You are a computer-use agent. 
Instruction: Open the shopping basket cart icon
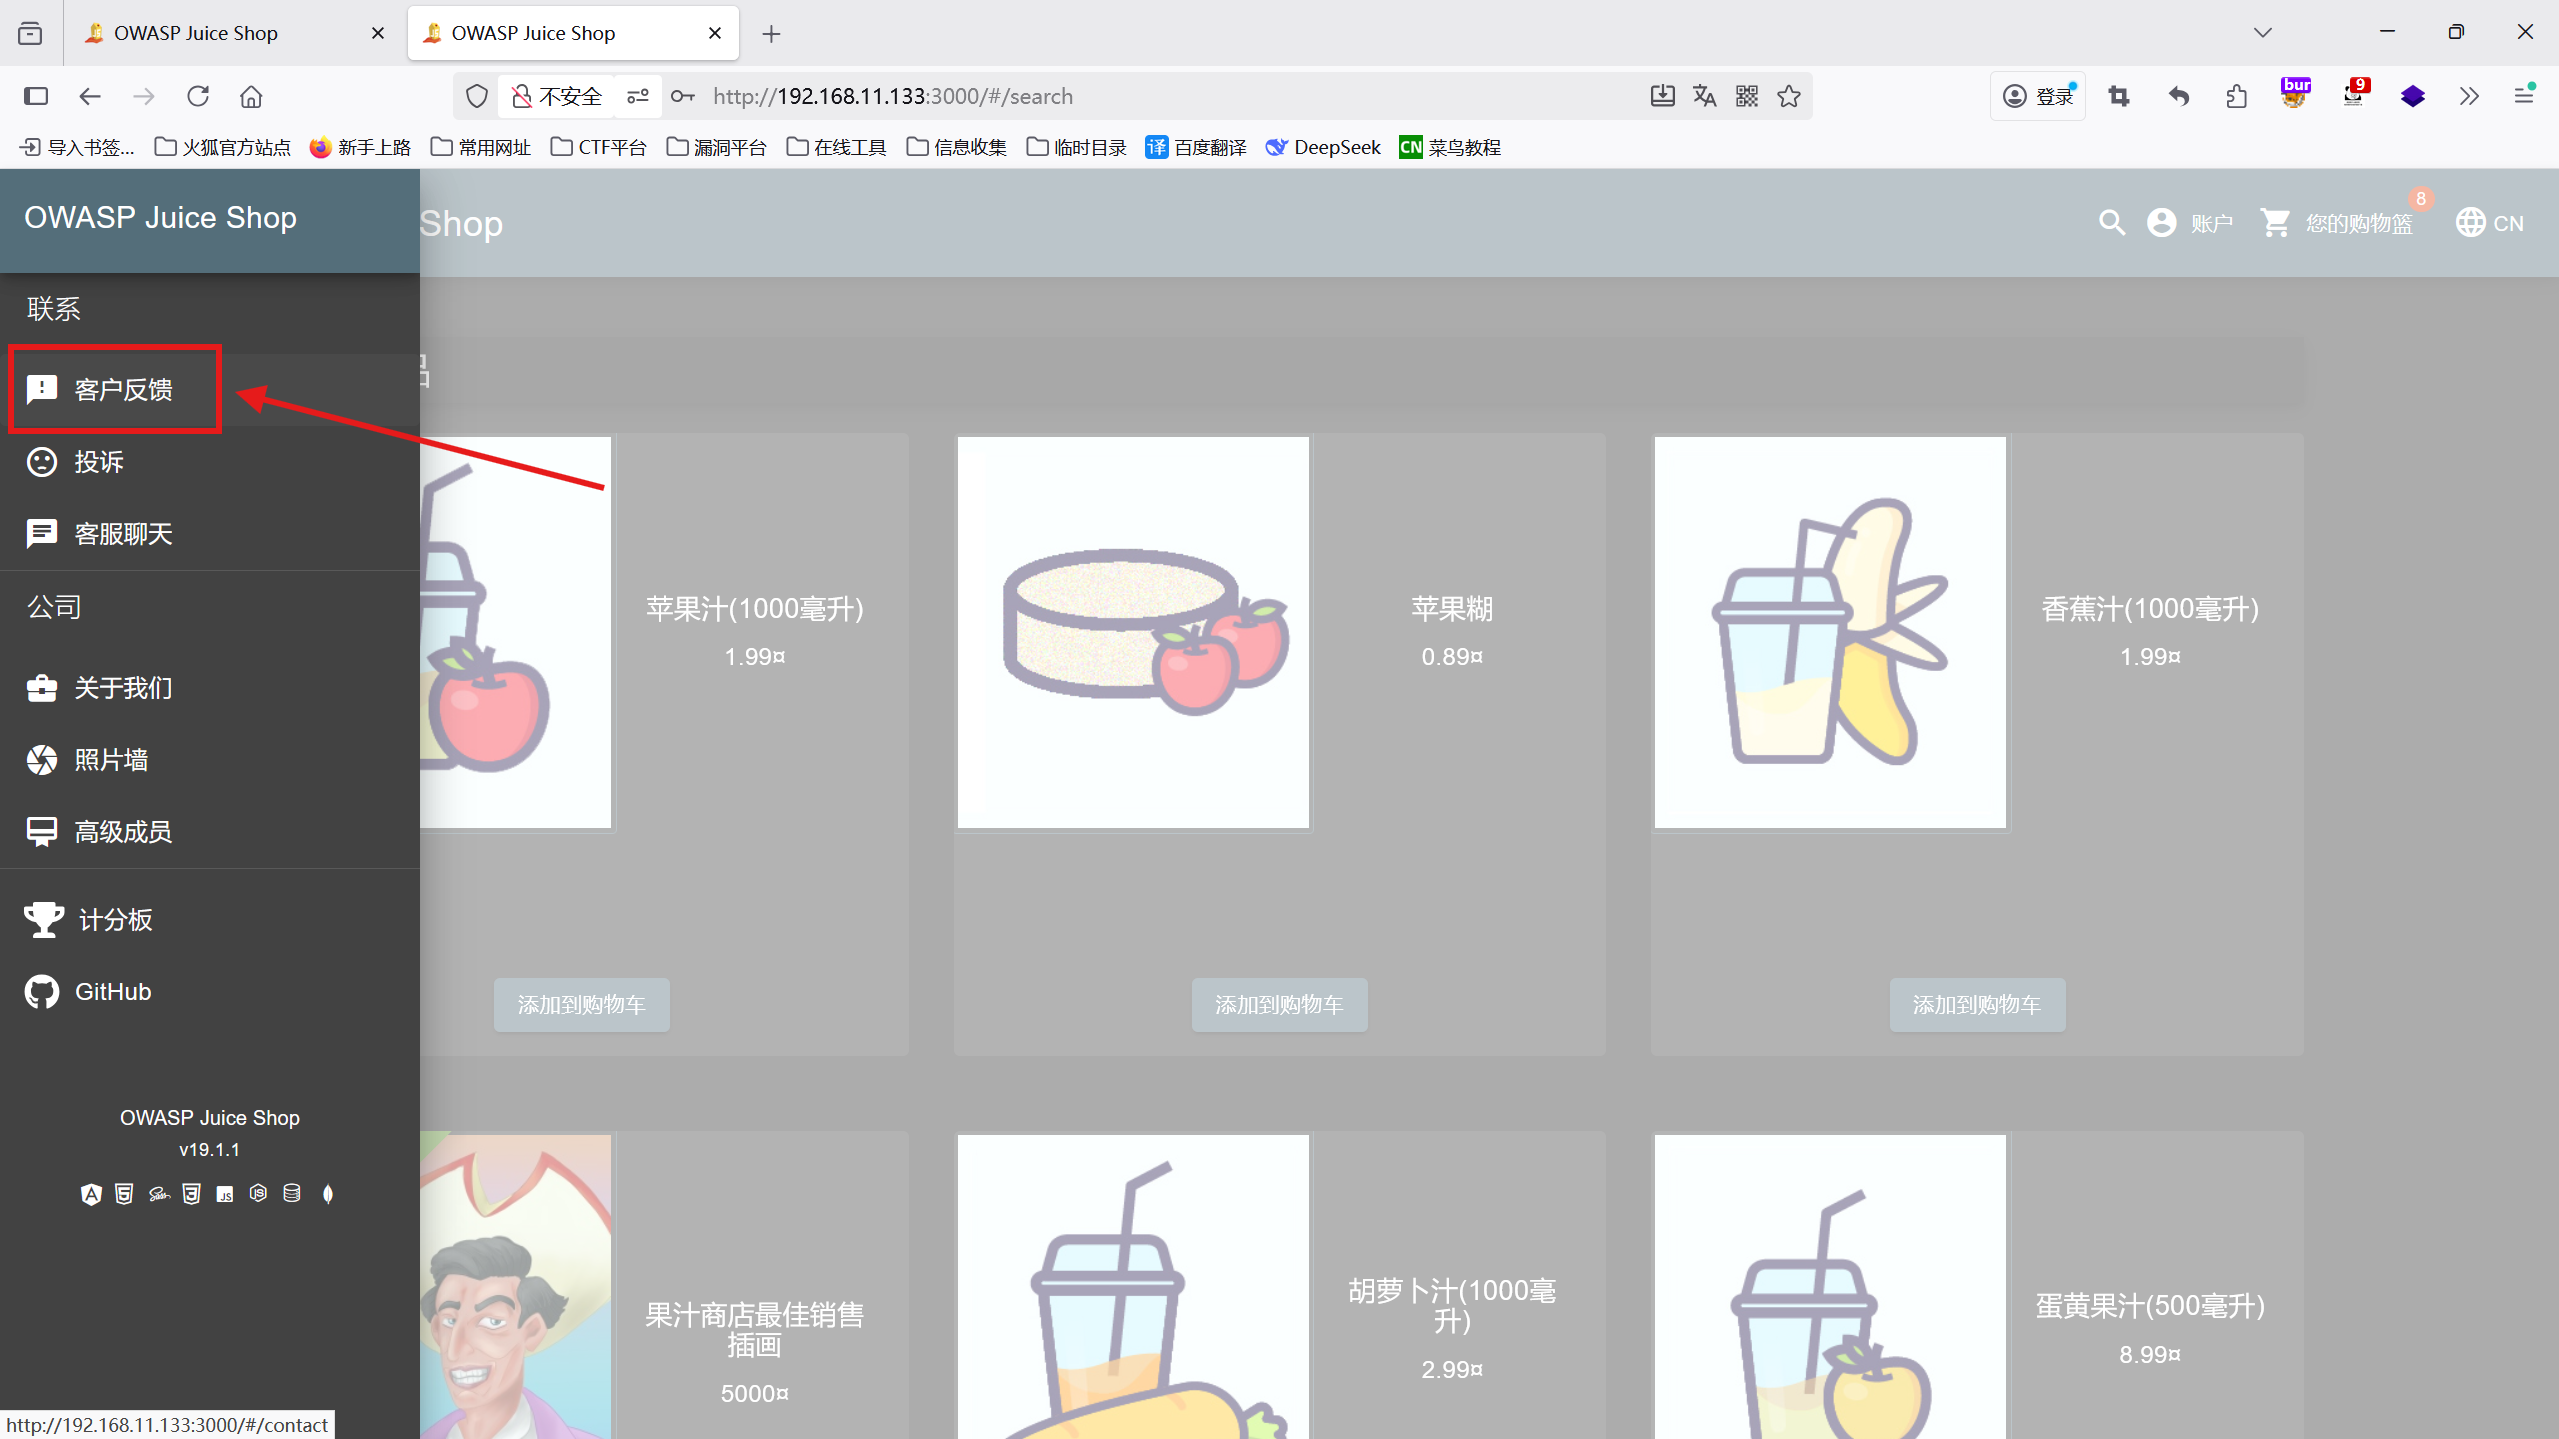point(2276,222)
